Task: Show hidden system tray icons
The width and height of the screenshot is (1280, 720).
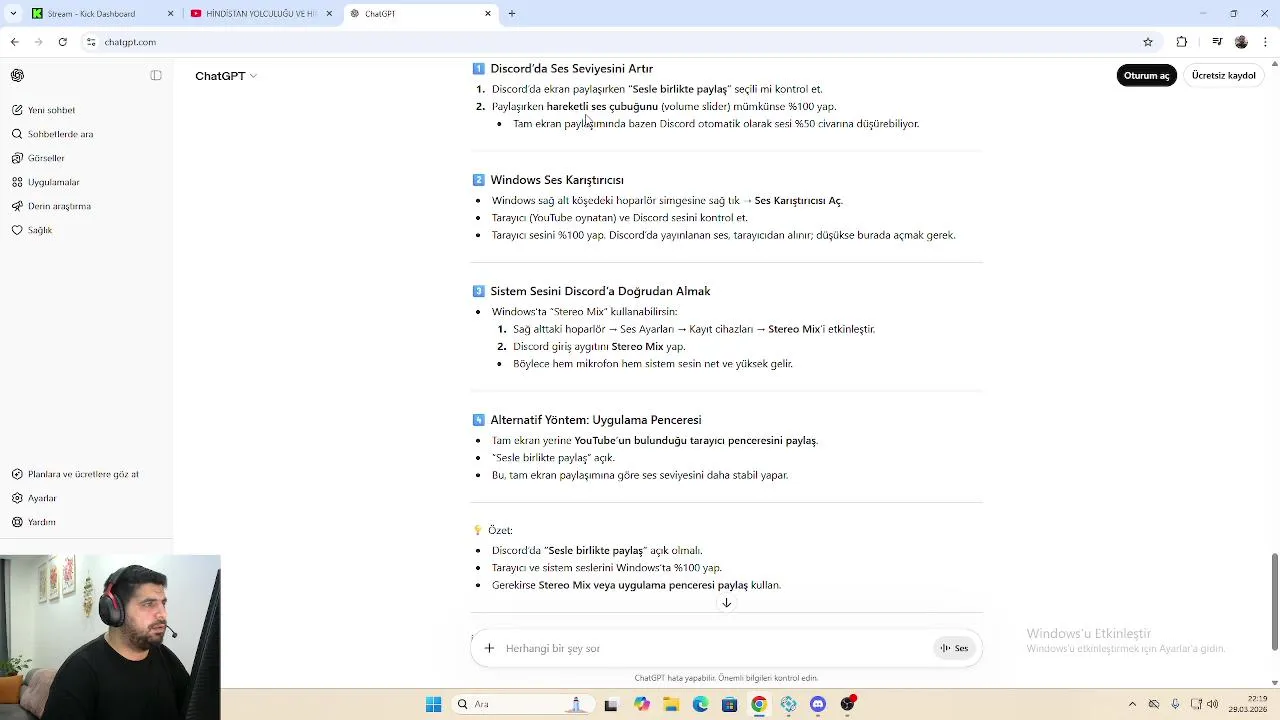Action: pos(1132,704)
